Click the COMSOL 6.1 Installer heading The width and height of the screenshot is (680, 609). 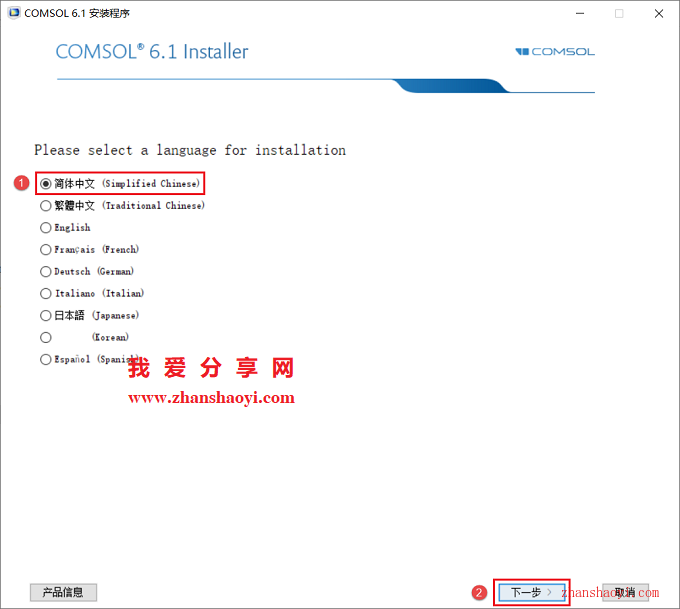pyautogui.click(x=152, y=52)
